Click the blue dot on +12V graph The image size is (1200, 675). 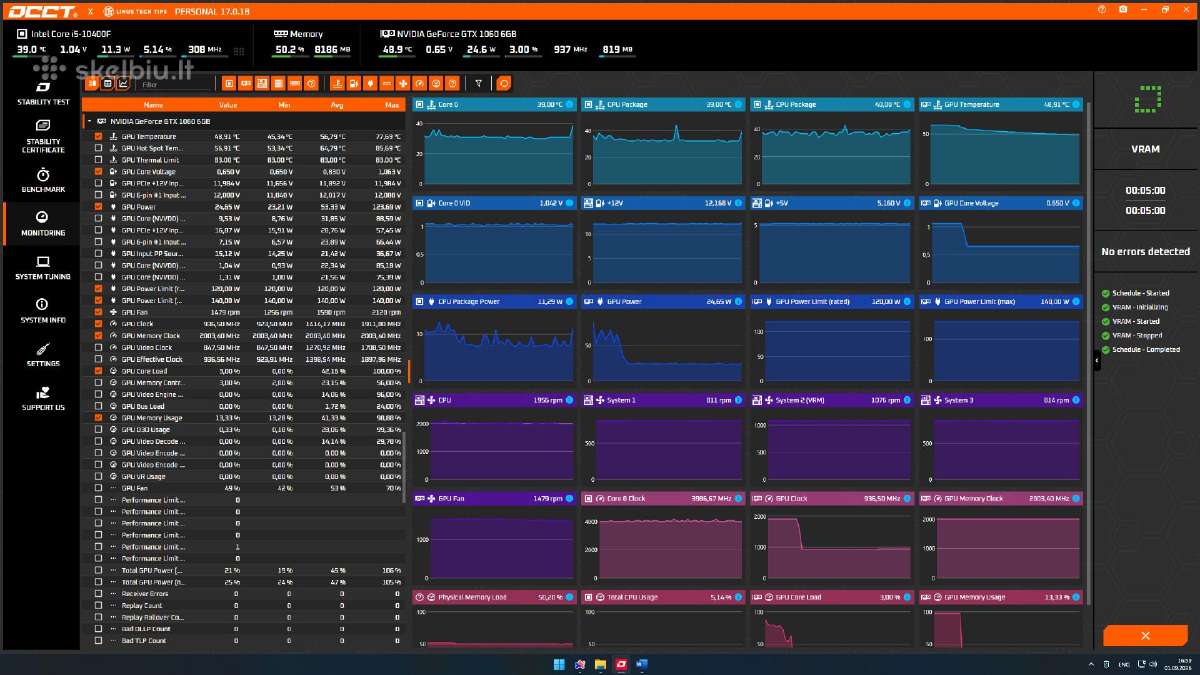pyautogui.click(x=739, y=203)
